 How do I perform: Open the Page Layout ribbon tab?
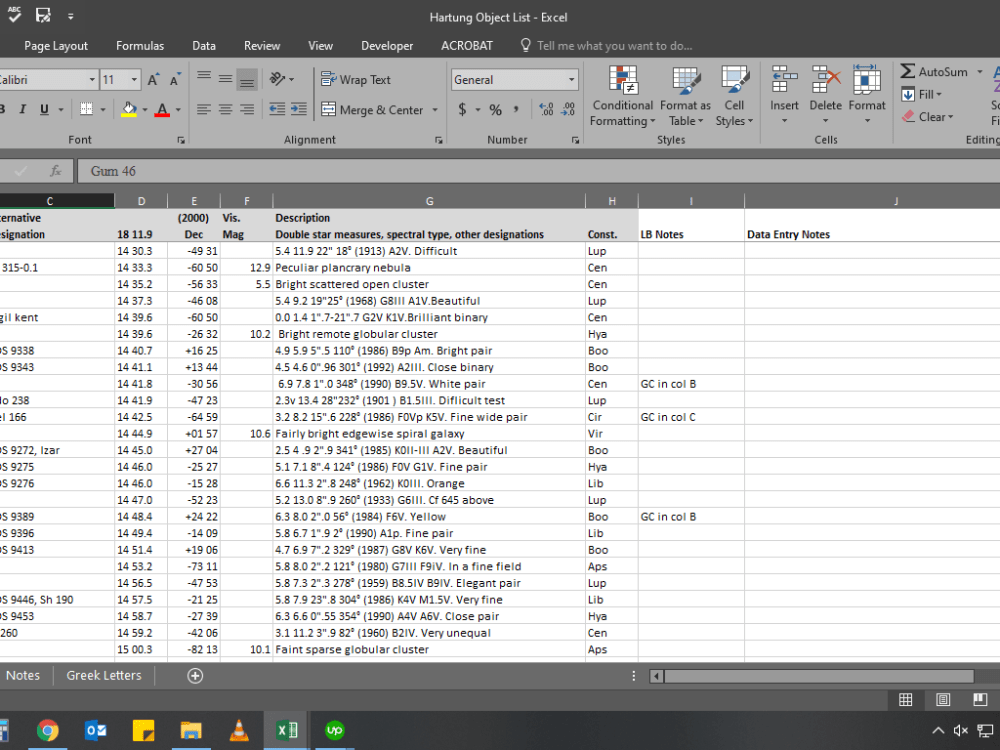pyautogui.click(x=56, y=46)
